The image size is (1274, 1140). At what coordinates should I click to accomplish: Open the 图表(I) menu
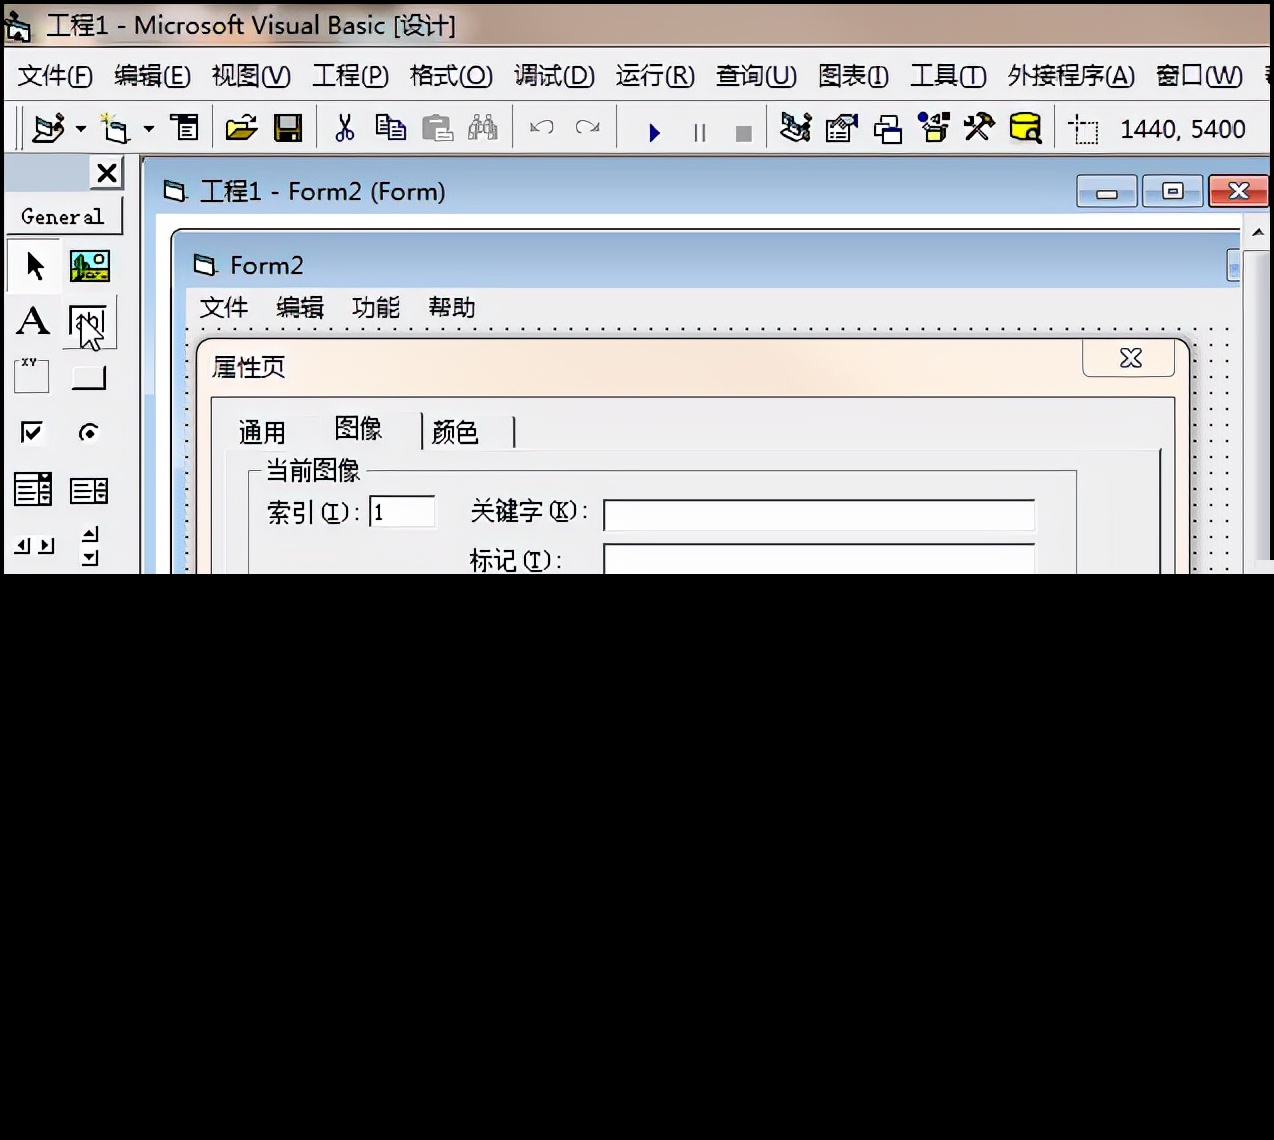[853, 76]
